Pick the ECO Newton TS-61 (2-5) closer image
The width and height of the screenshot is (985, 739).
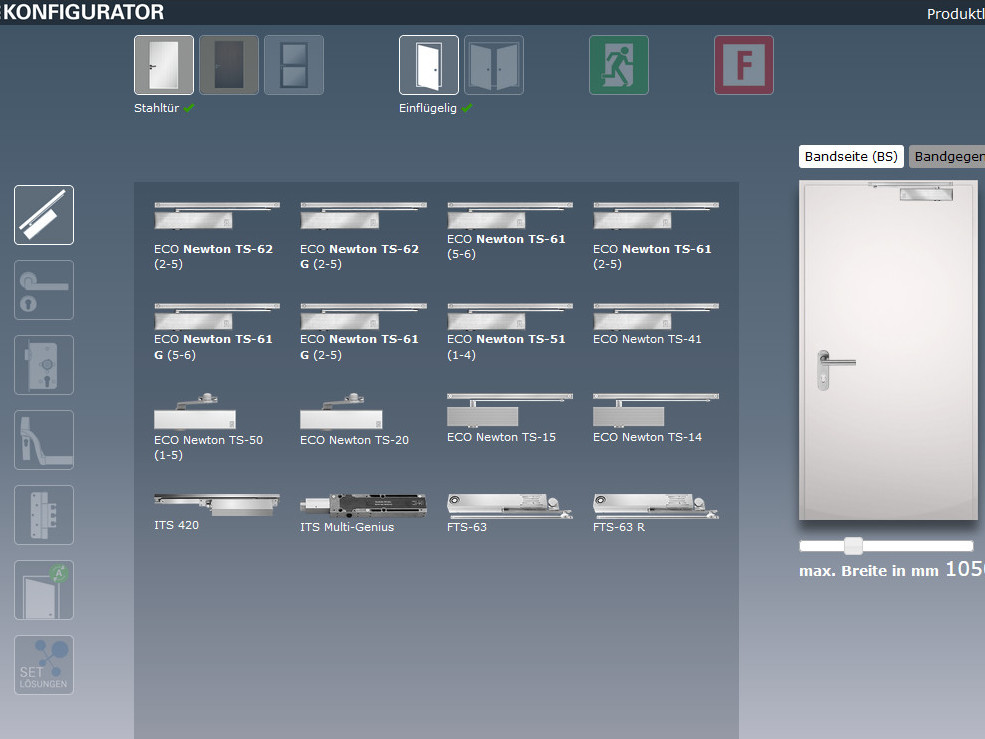(x=656, y=216)
